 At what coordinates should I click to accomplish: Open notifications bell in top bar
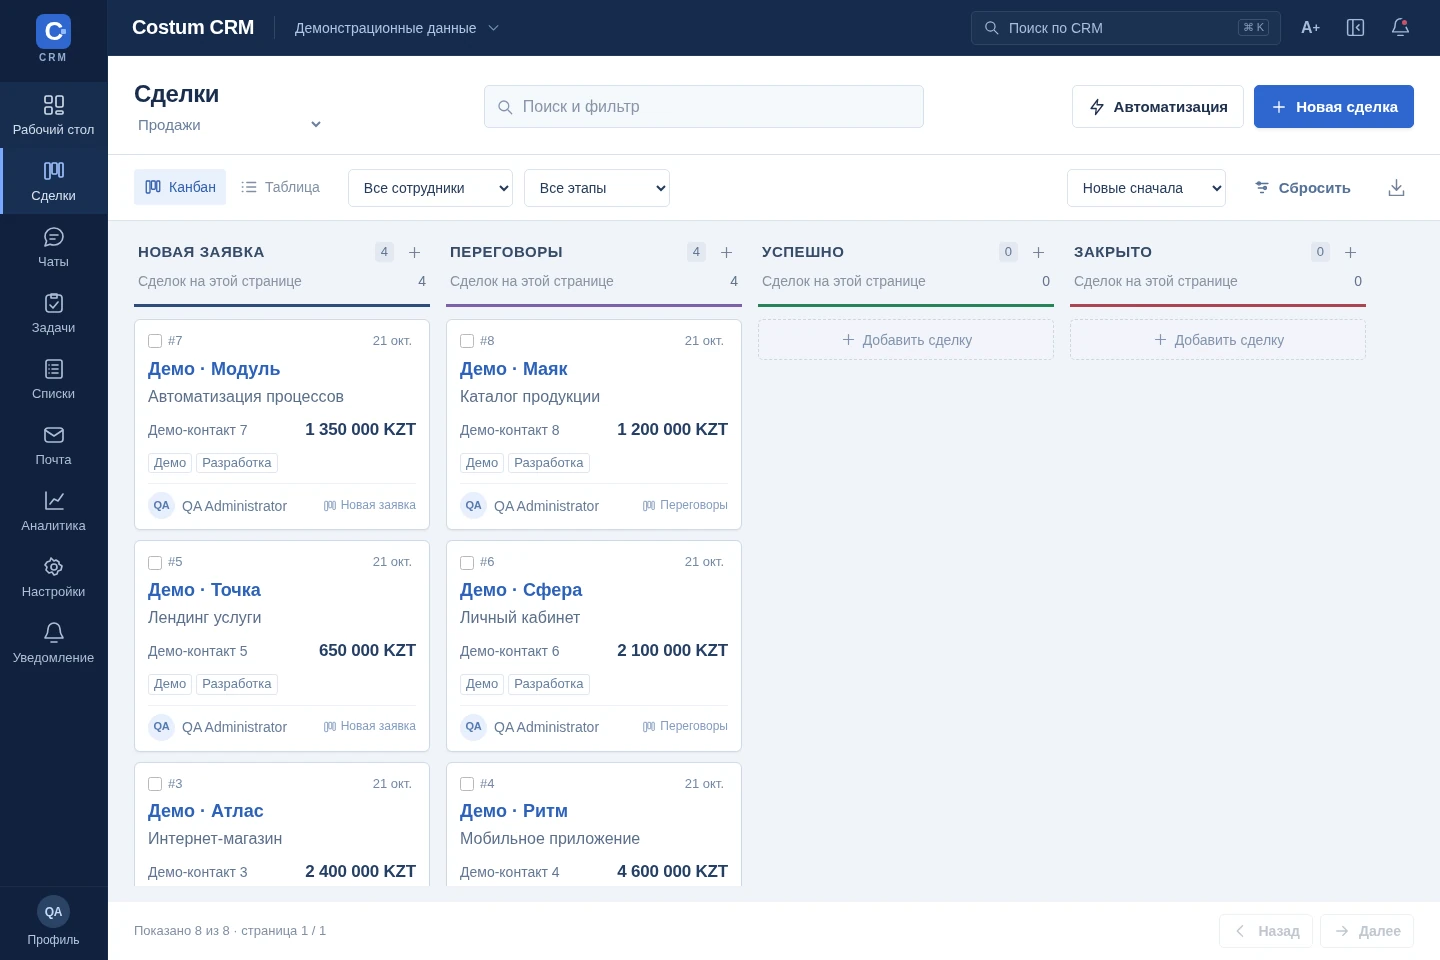point(1400,28)
